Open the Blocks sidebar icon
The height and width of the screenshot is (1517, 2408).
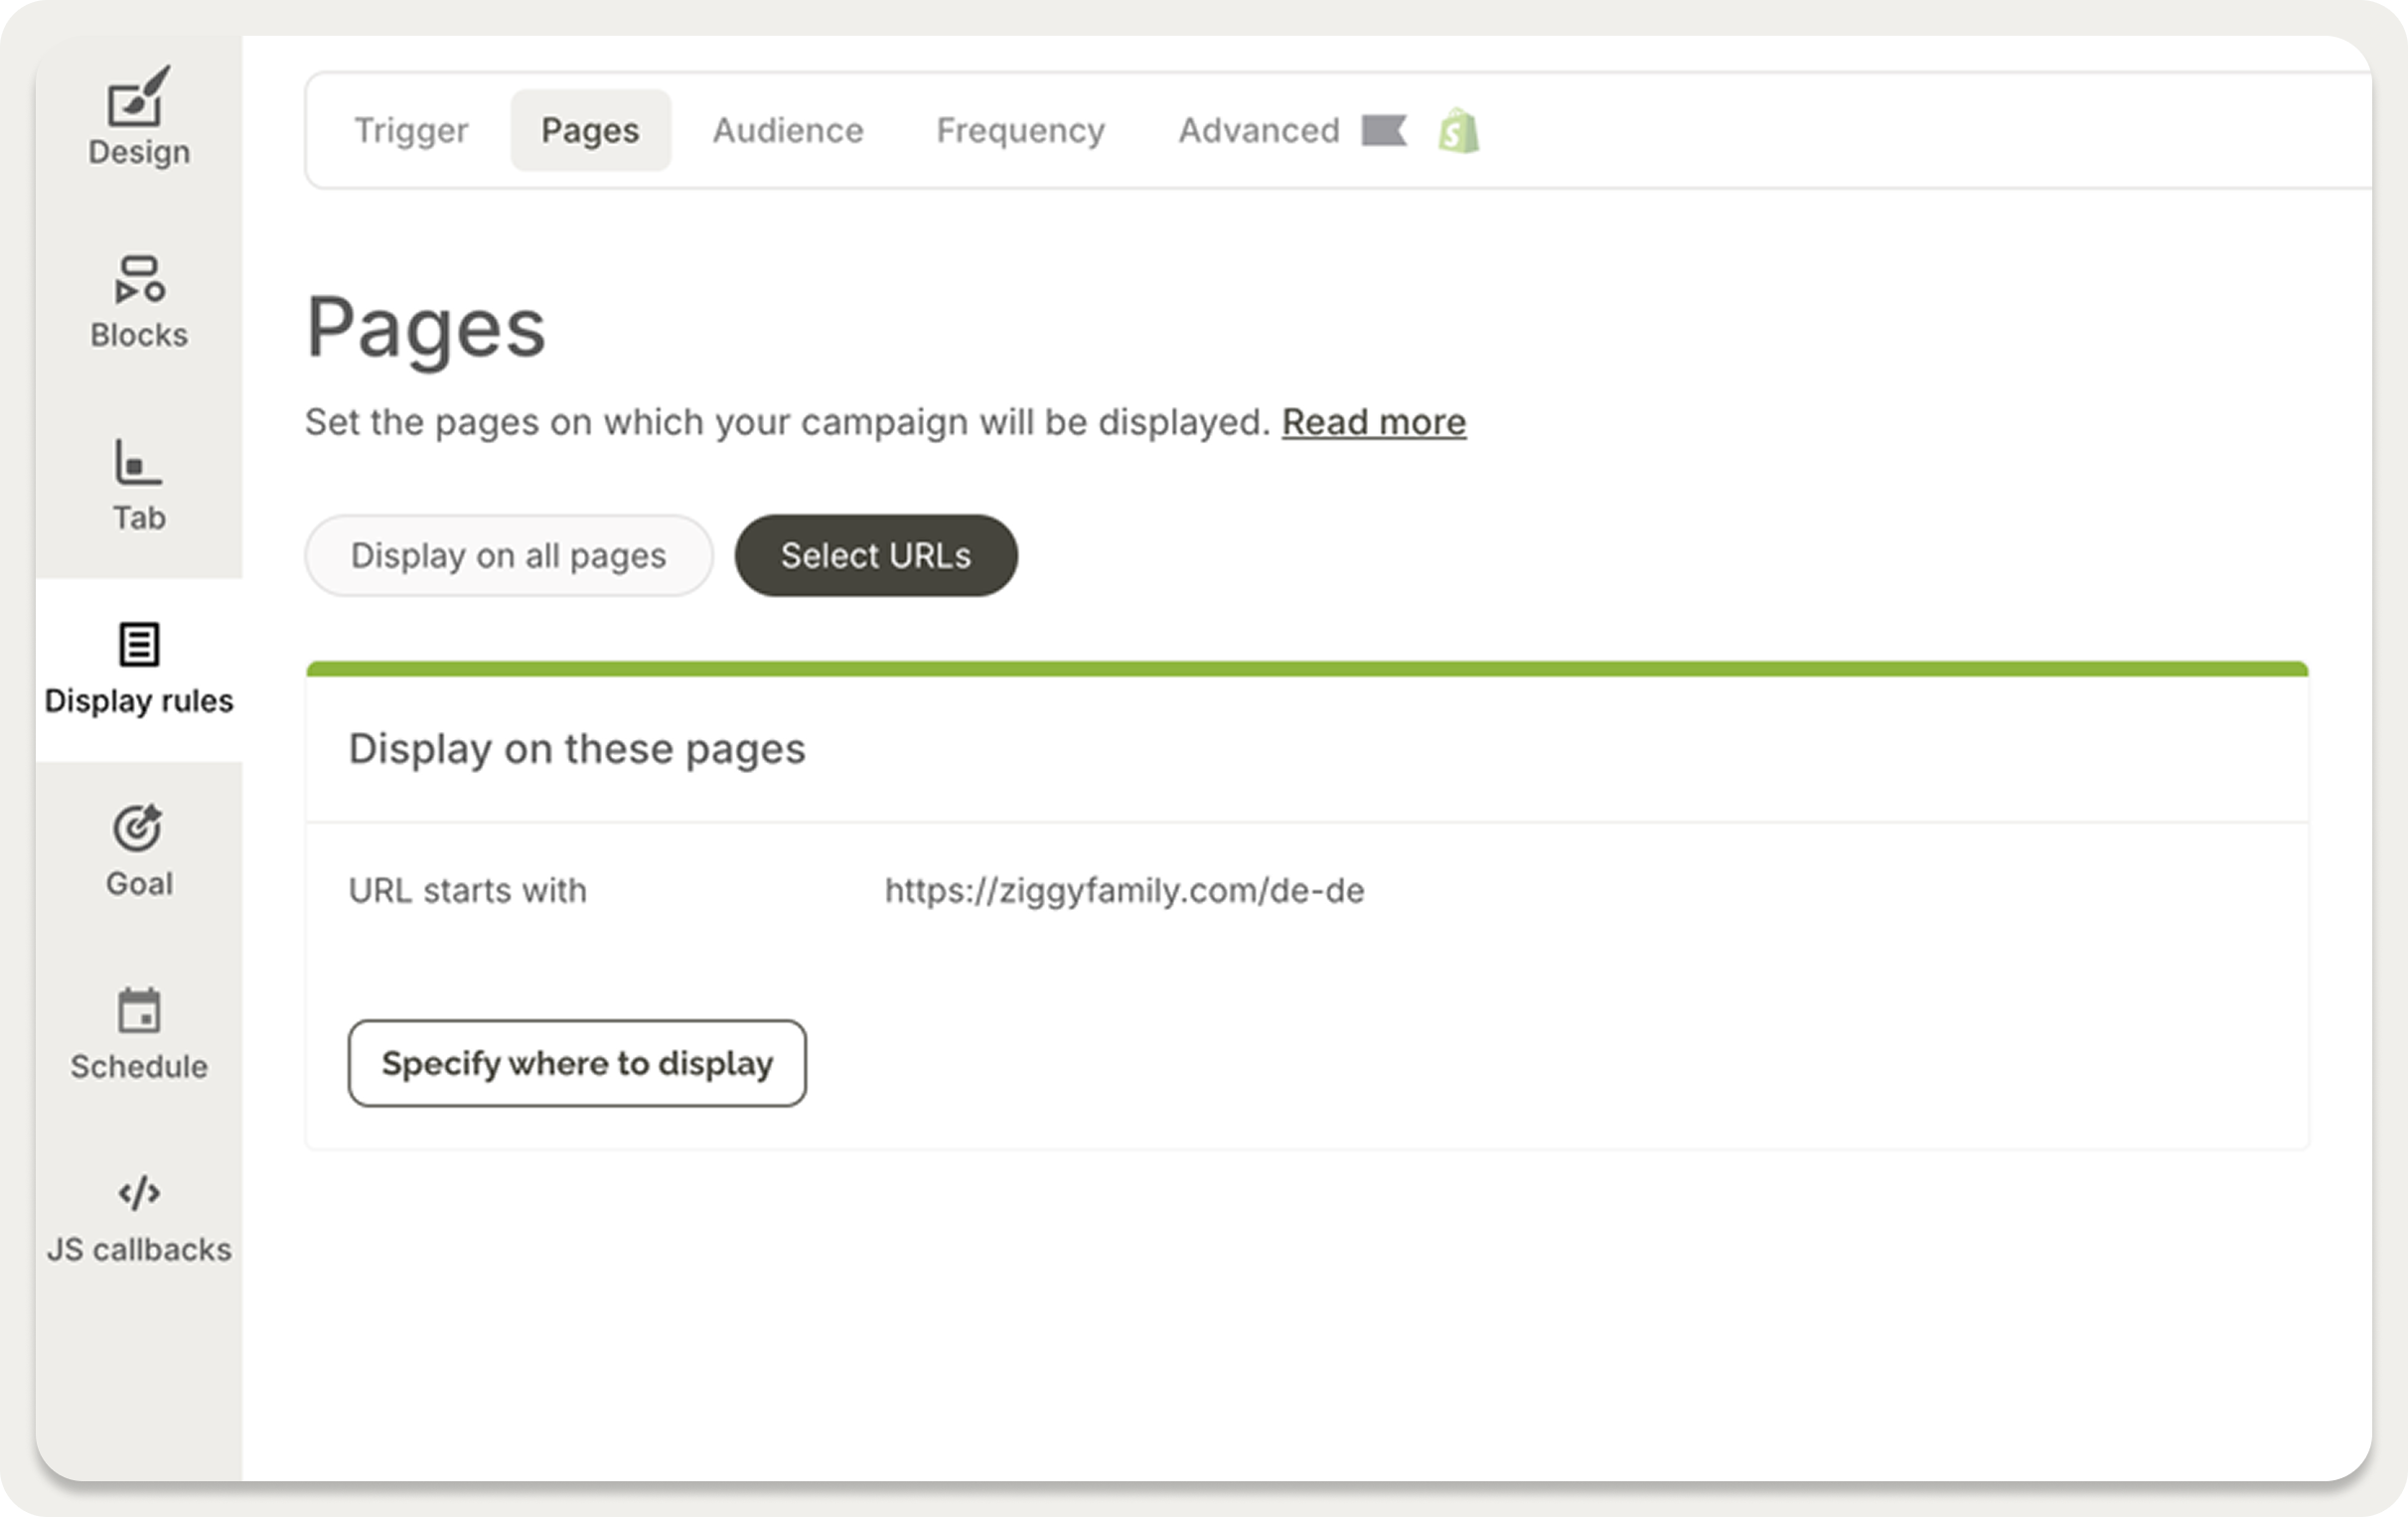click(139, 280)
